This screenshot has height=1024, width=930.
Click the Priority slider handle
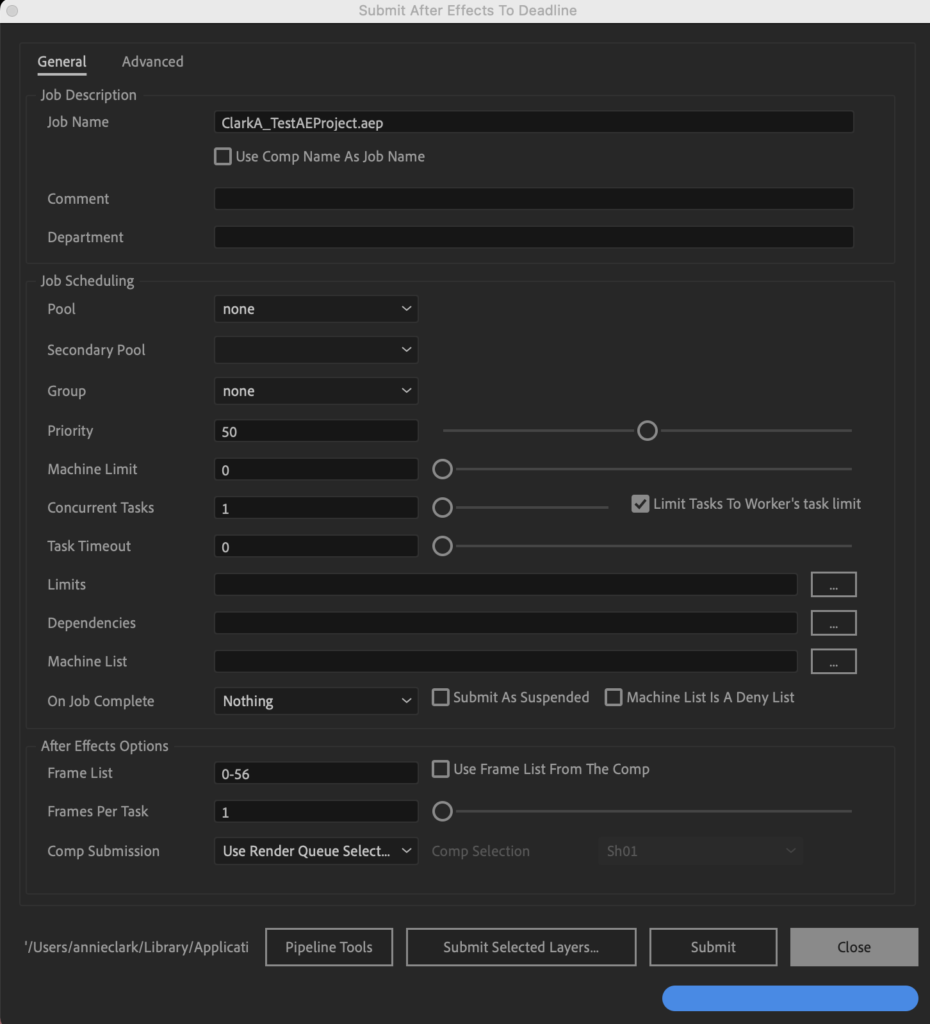(647, 430)
